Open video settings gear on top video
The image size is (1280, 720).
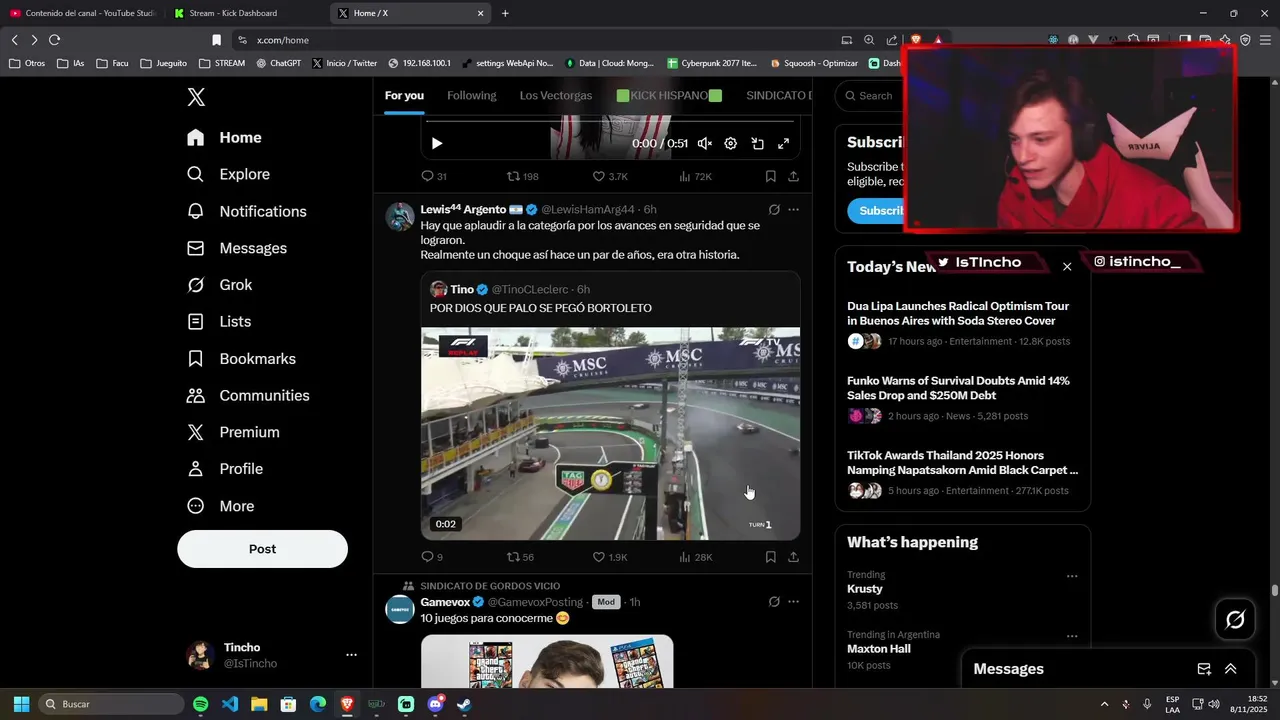[x=731, y=144]
